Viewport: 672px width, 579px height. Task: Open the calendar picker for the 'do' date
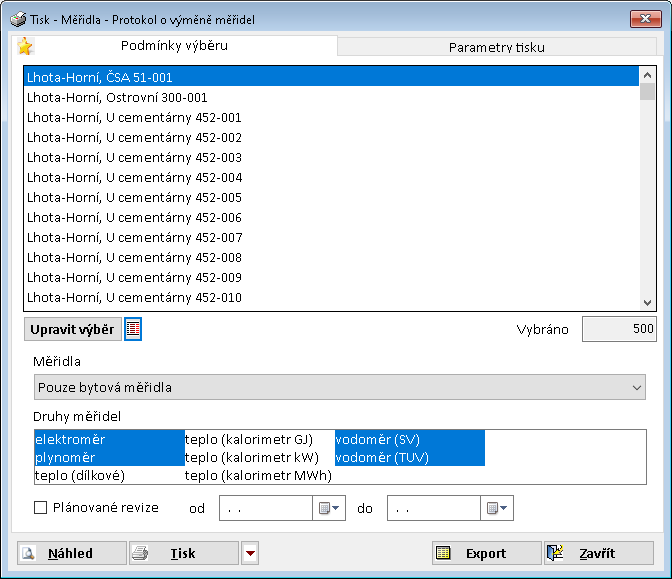coord(498,509)
